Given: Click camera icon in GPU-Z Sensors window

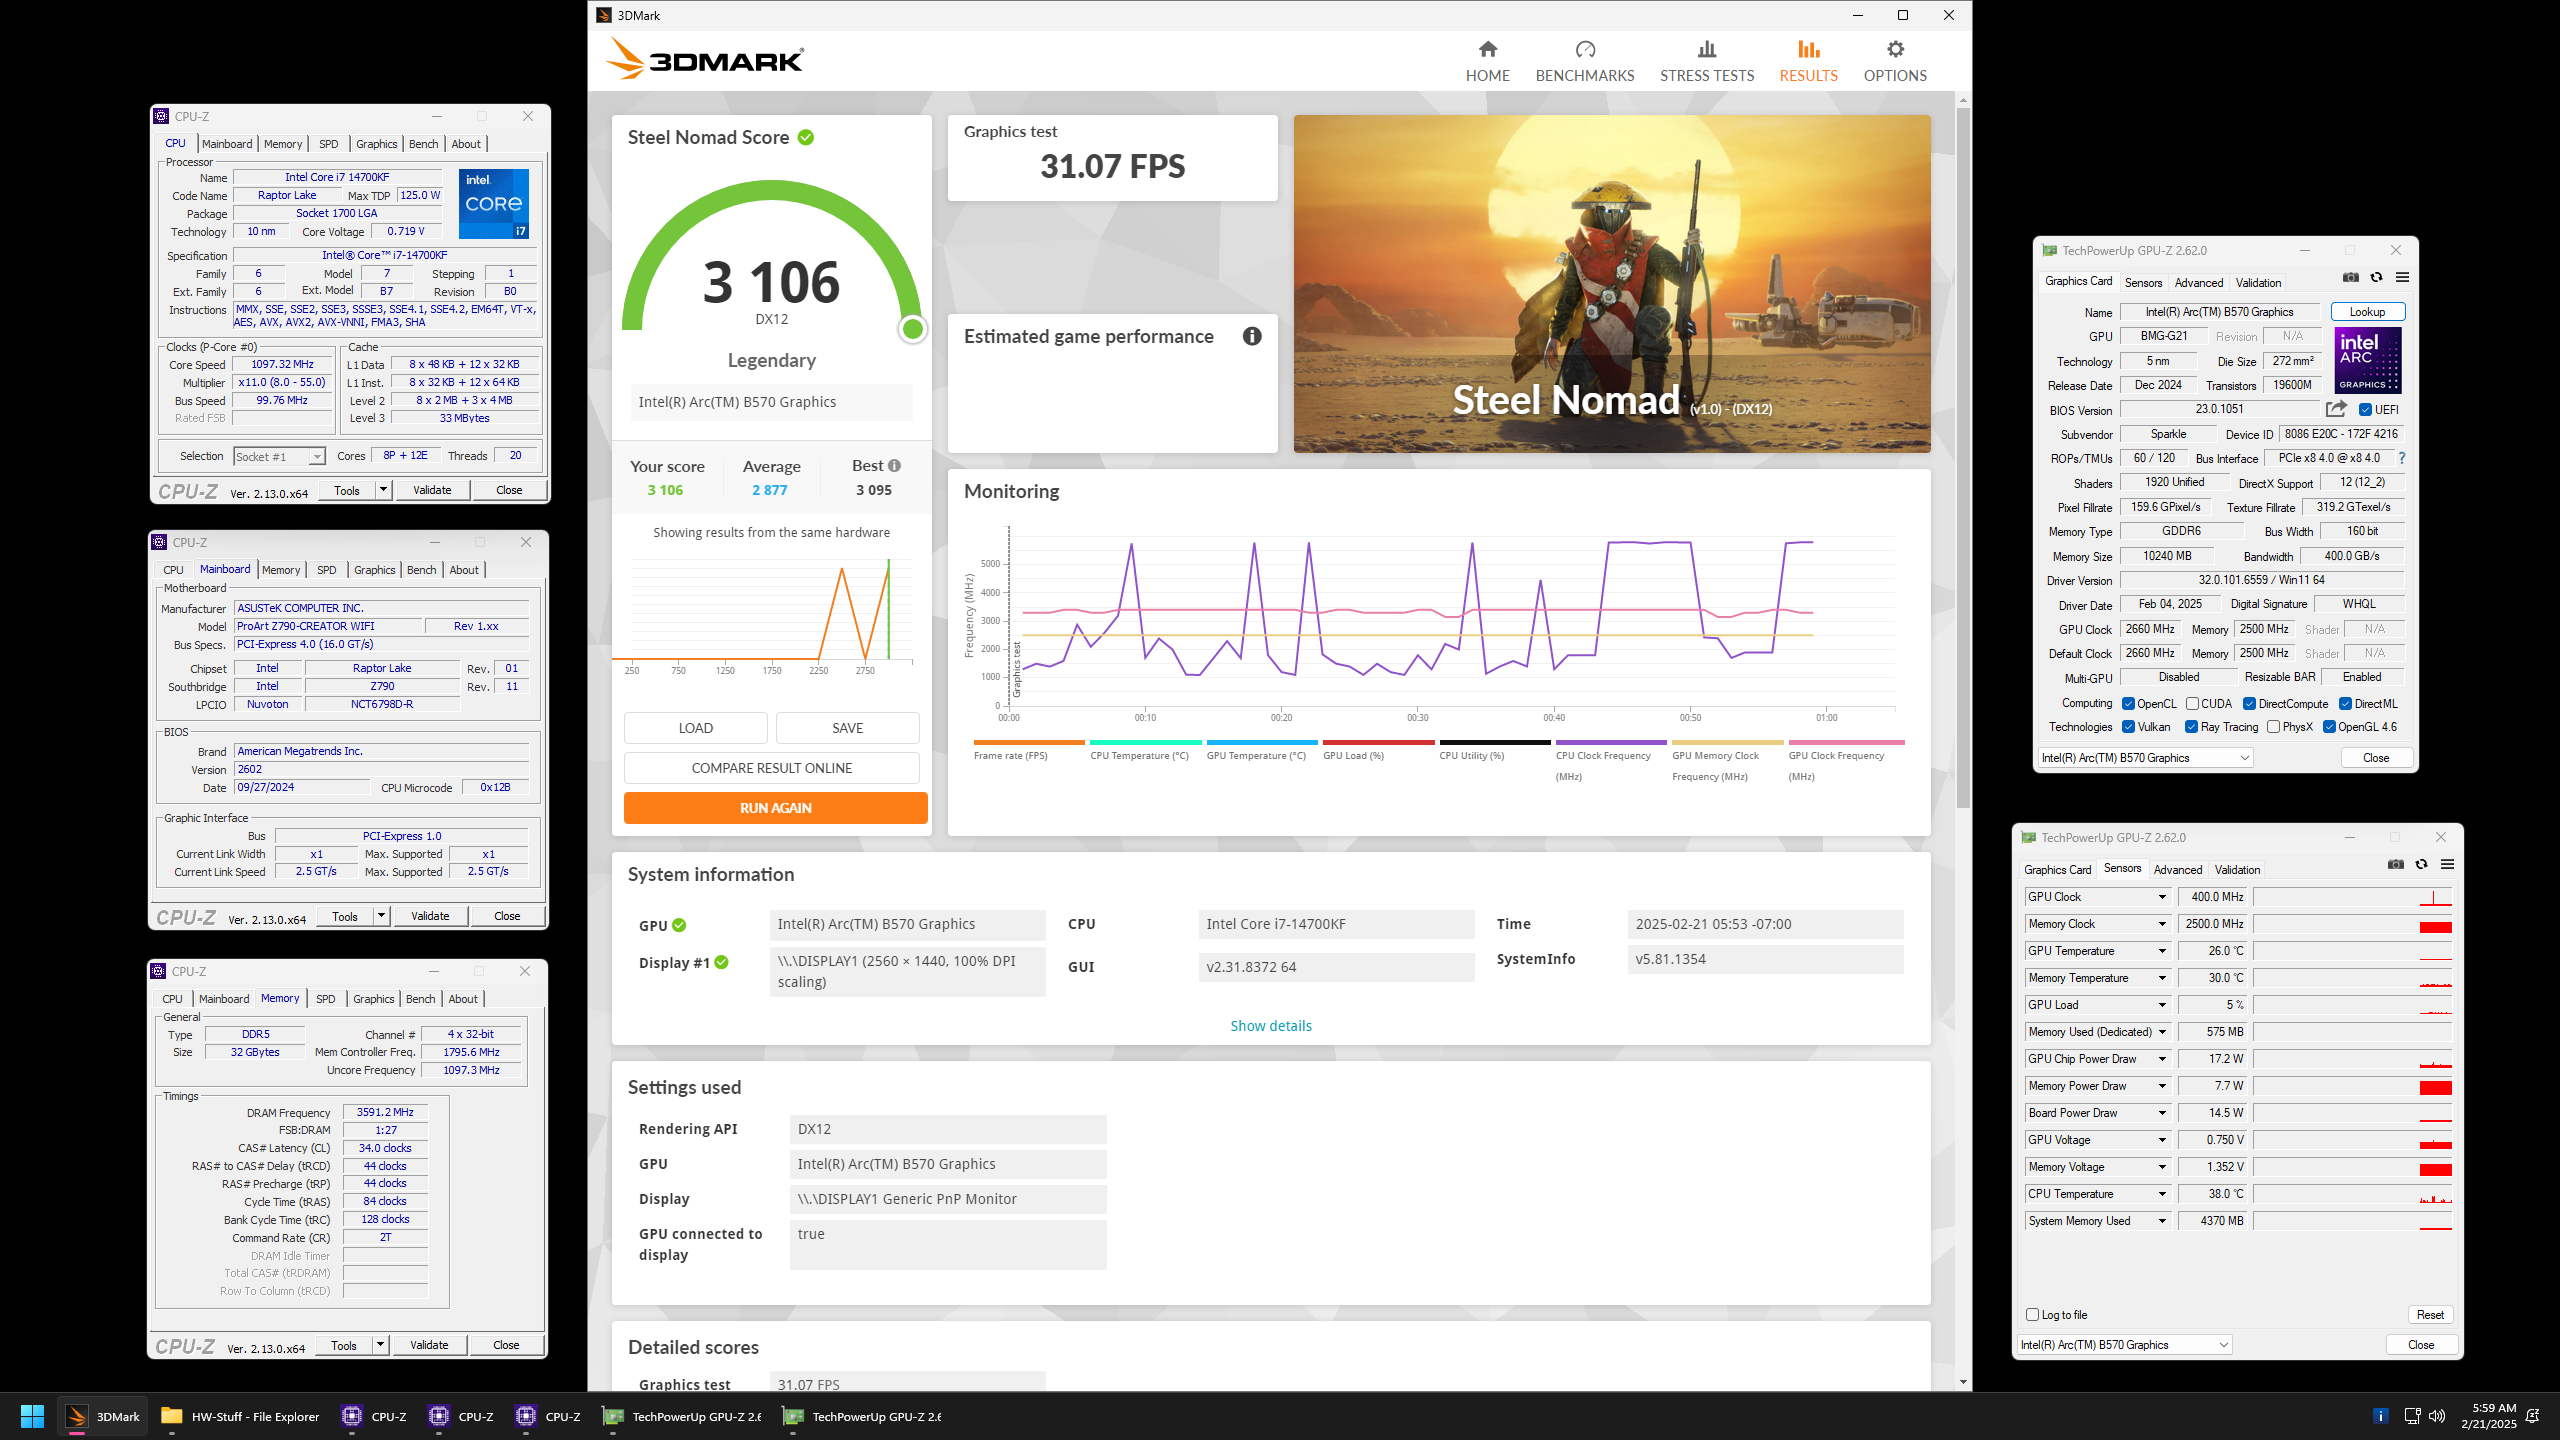Looking at the screenshot, I should click(x=2396, y=865).
